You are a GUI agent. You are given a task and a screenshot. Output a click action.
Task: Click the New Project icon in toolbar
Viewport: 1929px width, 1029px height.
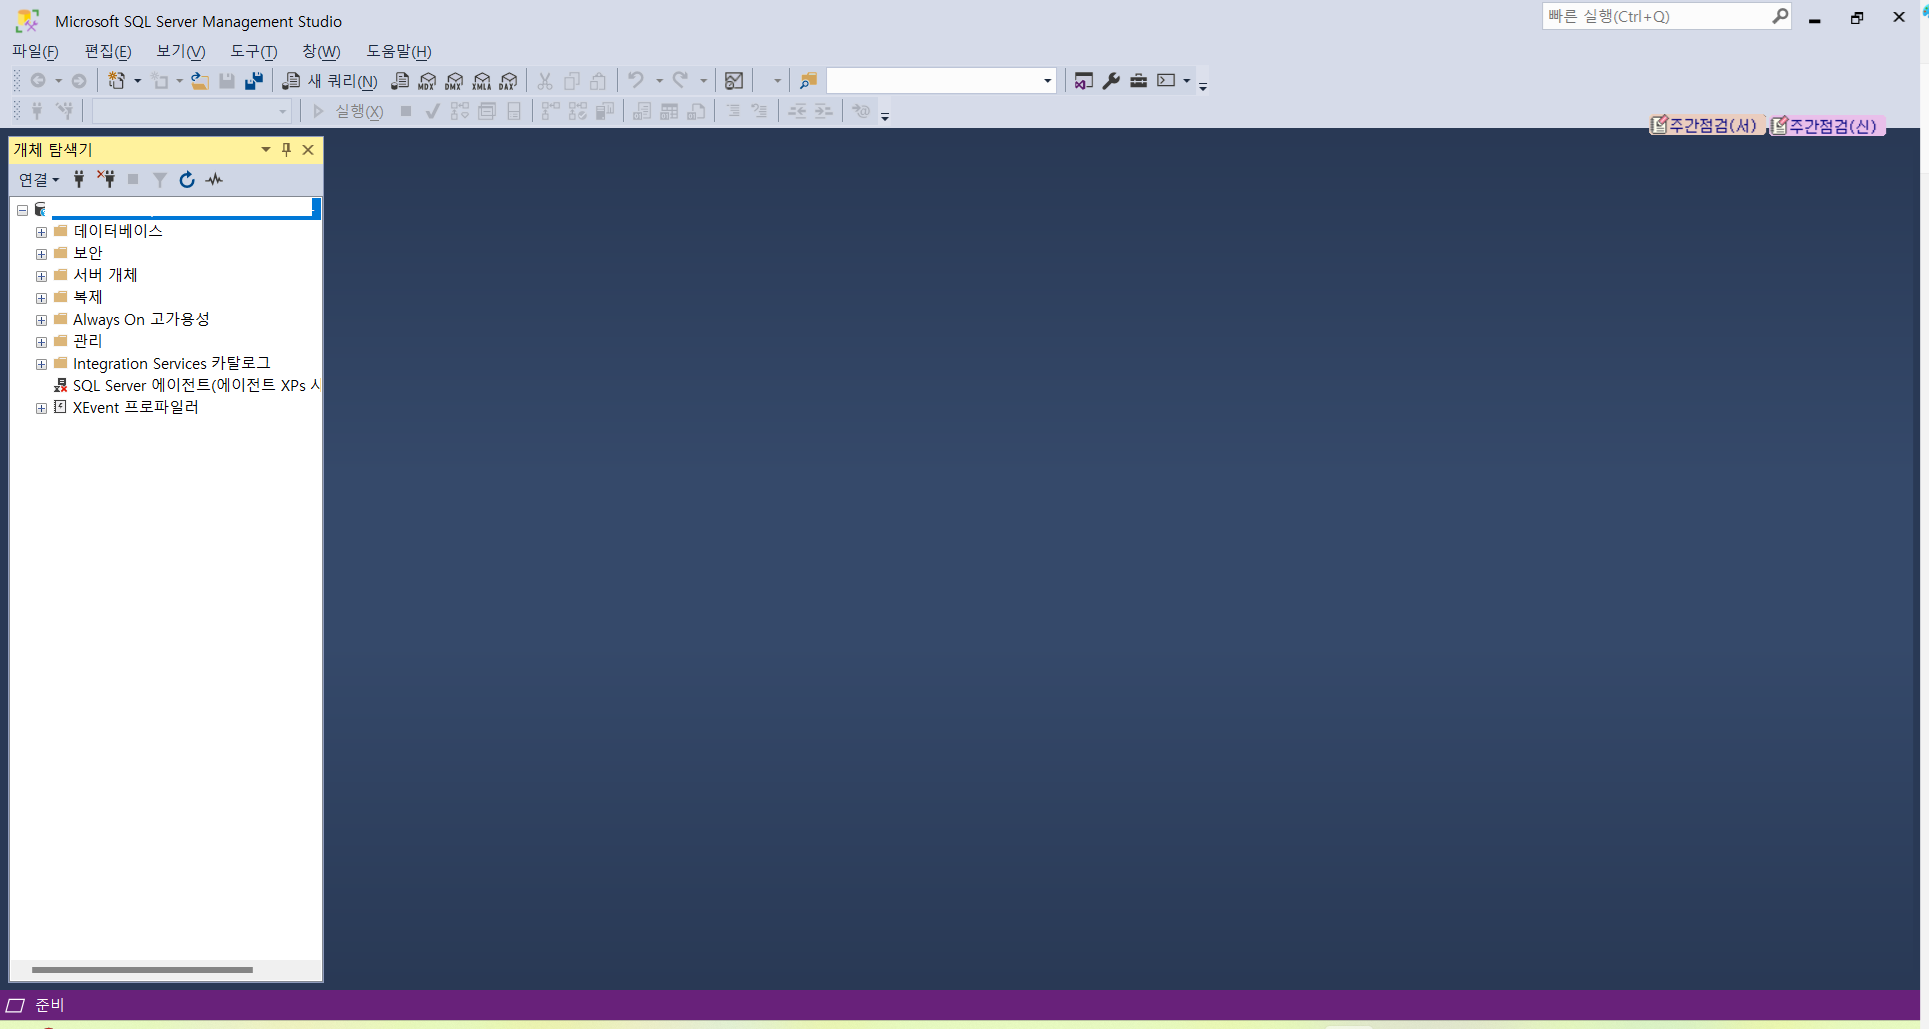point(117,81)
